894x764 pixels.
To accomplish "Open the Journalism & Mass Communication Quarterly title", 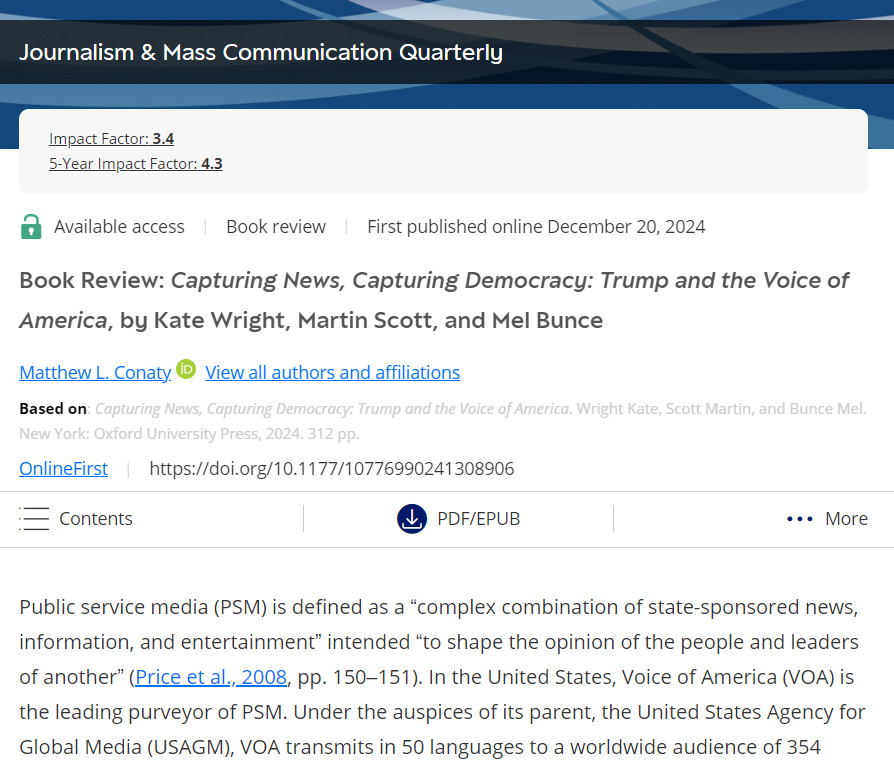I will pos(261,52).
